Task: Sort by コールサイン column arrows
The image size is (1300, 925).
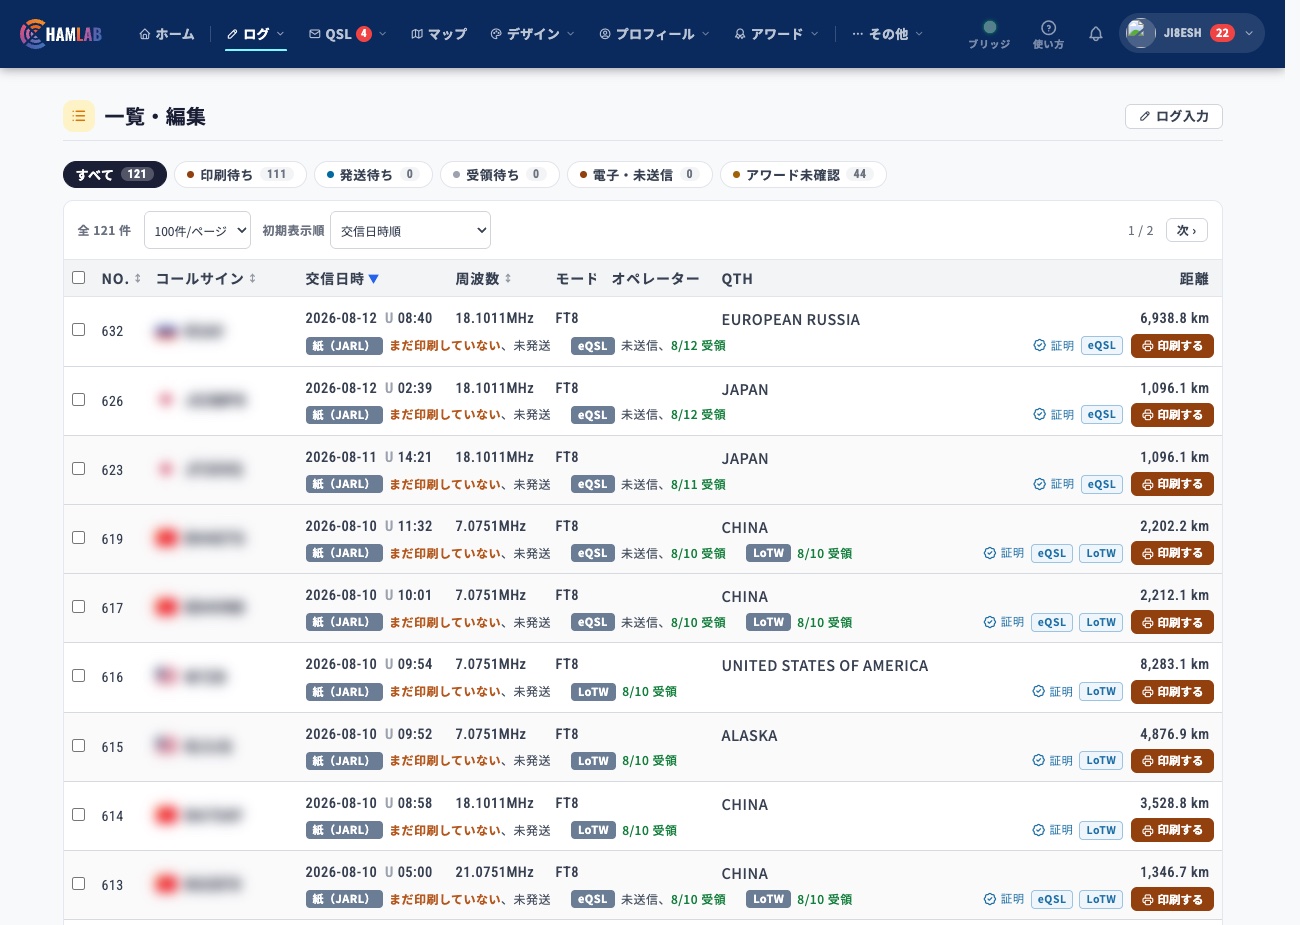Action: pos(253,279)
